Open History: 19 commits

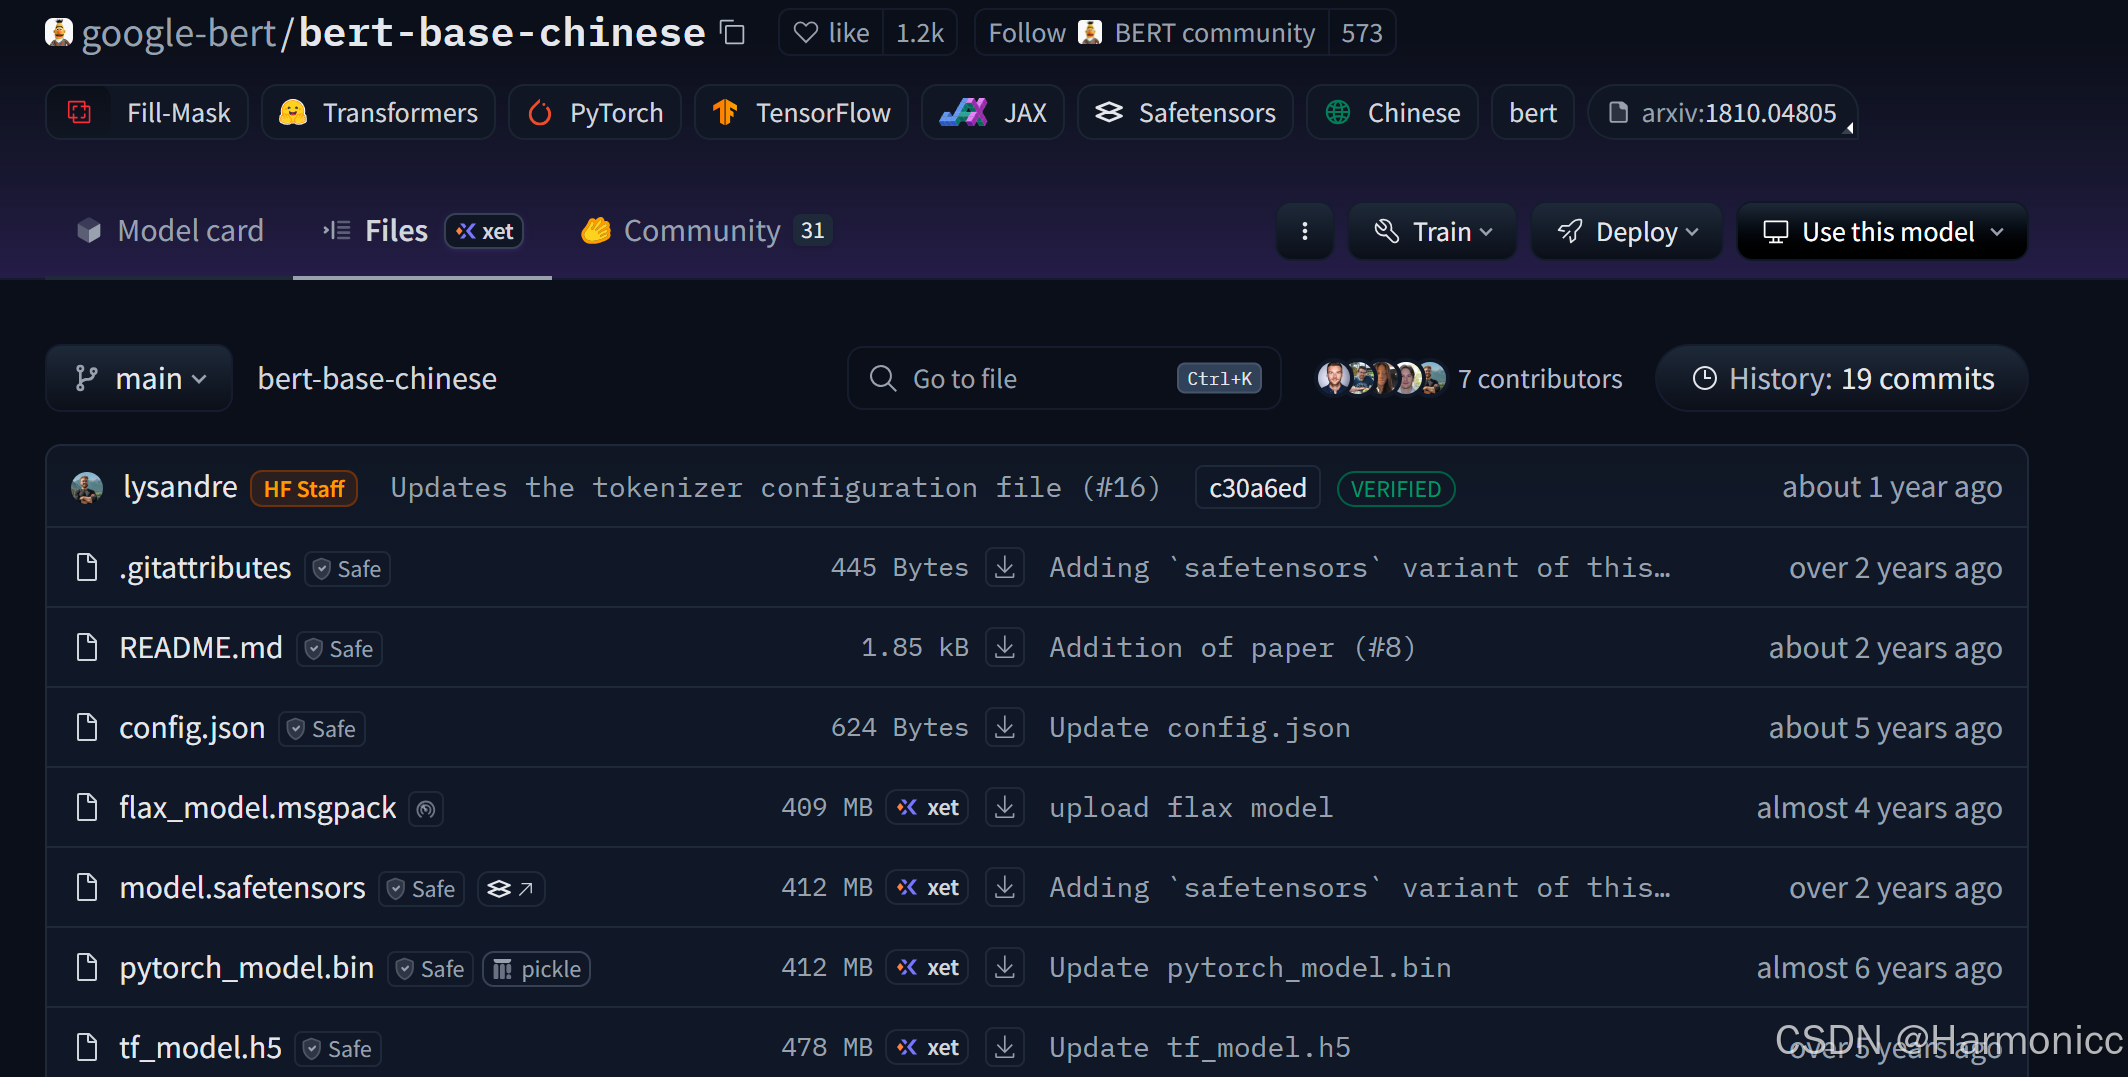click(x=1842, y=378)
